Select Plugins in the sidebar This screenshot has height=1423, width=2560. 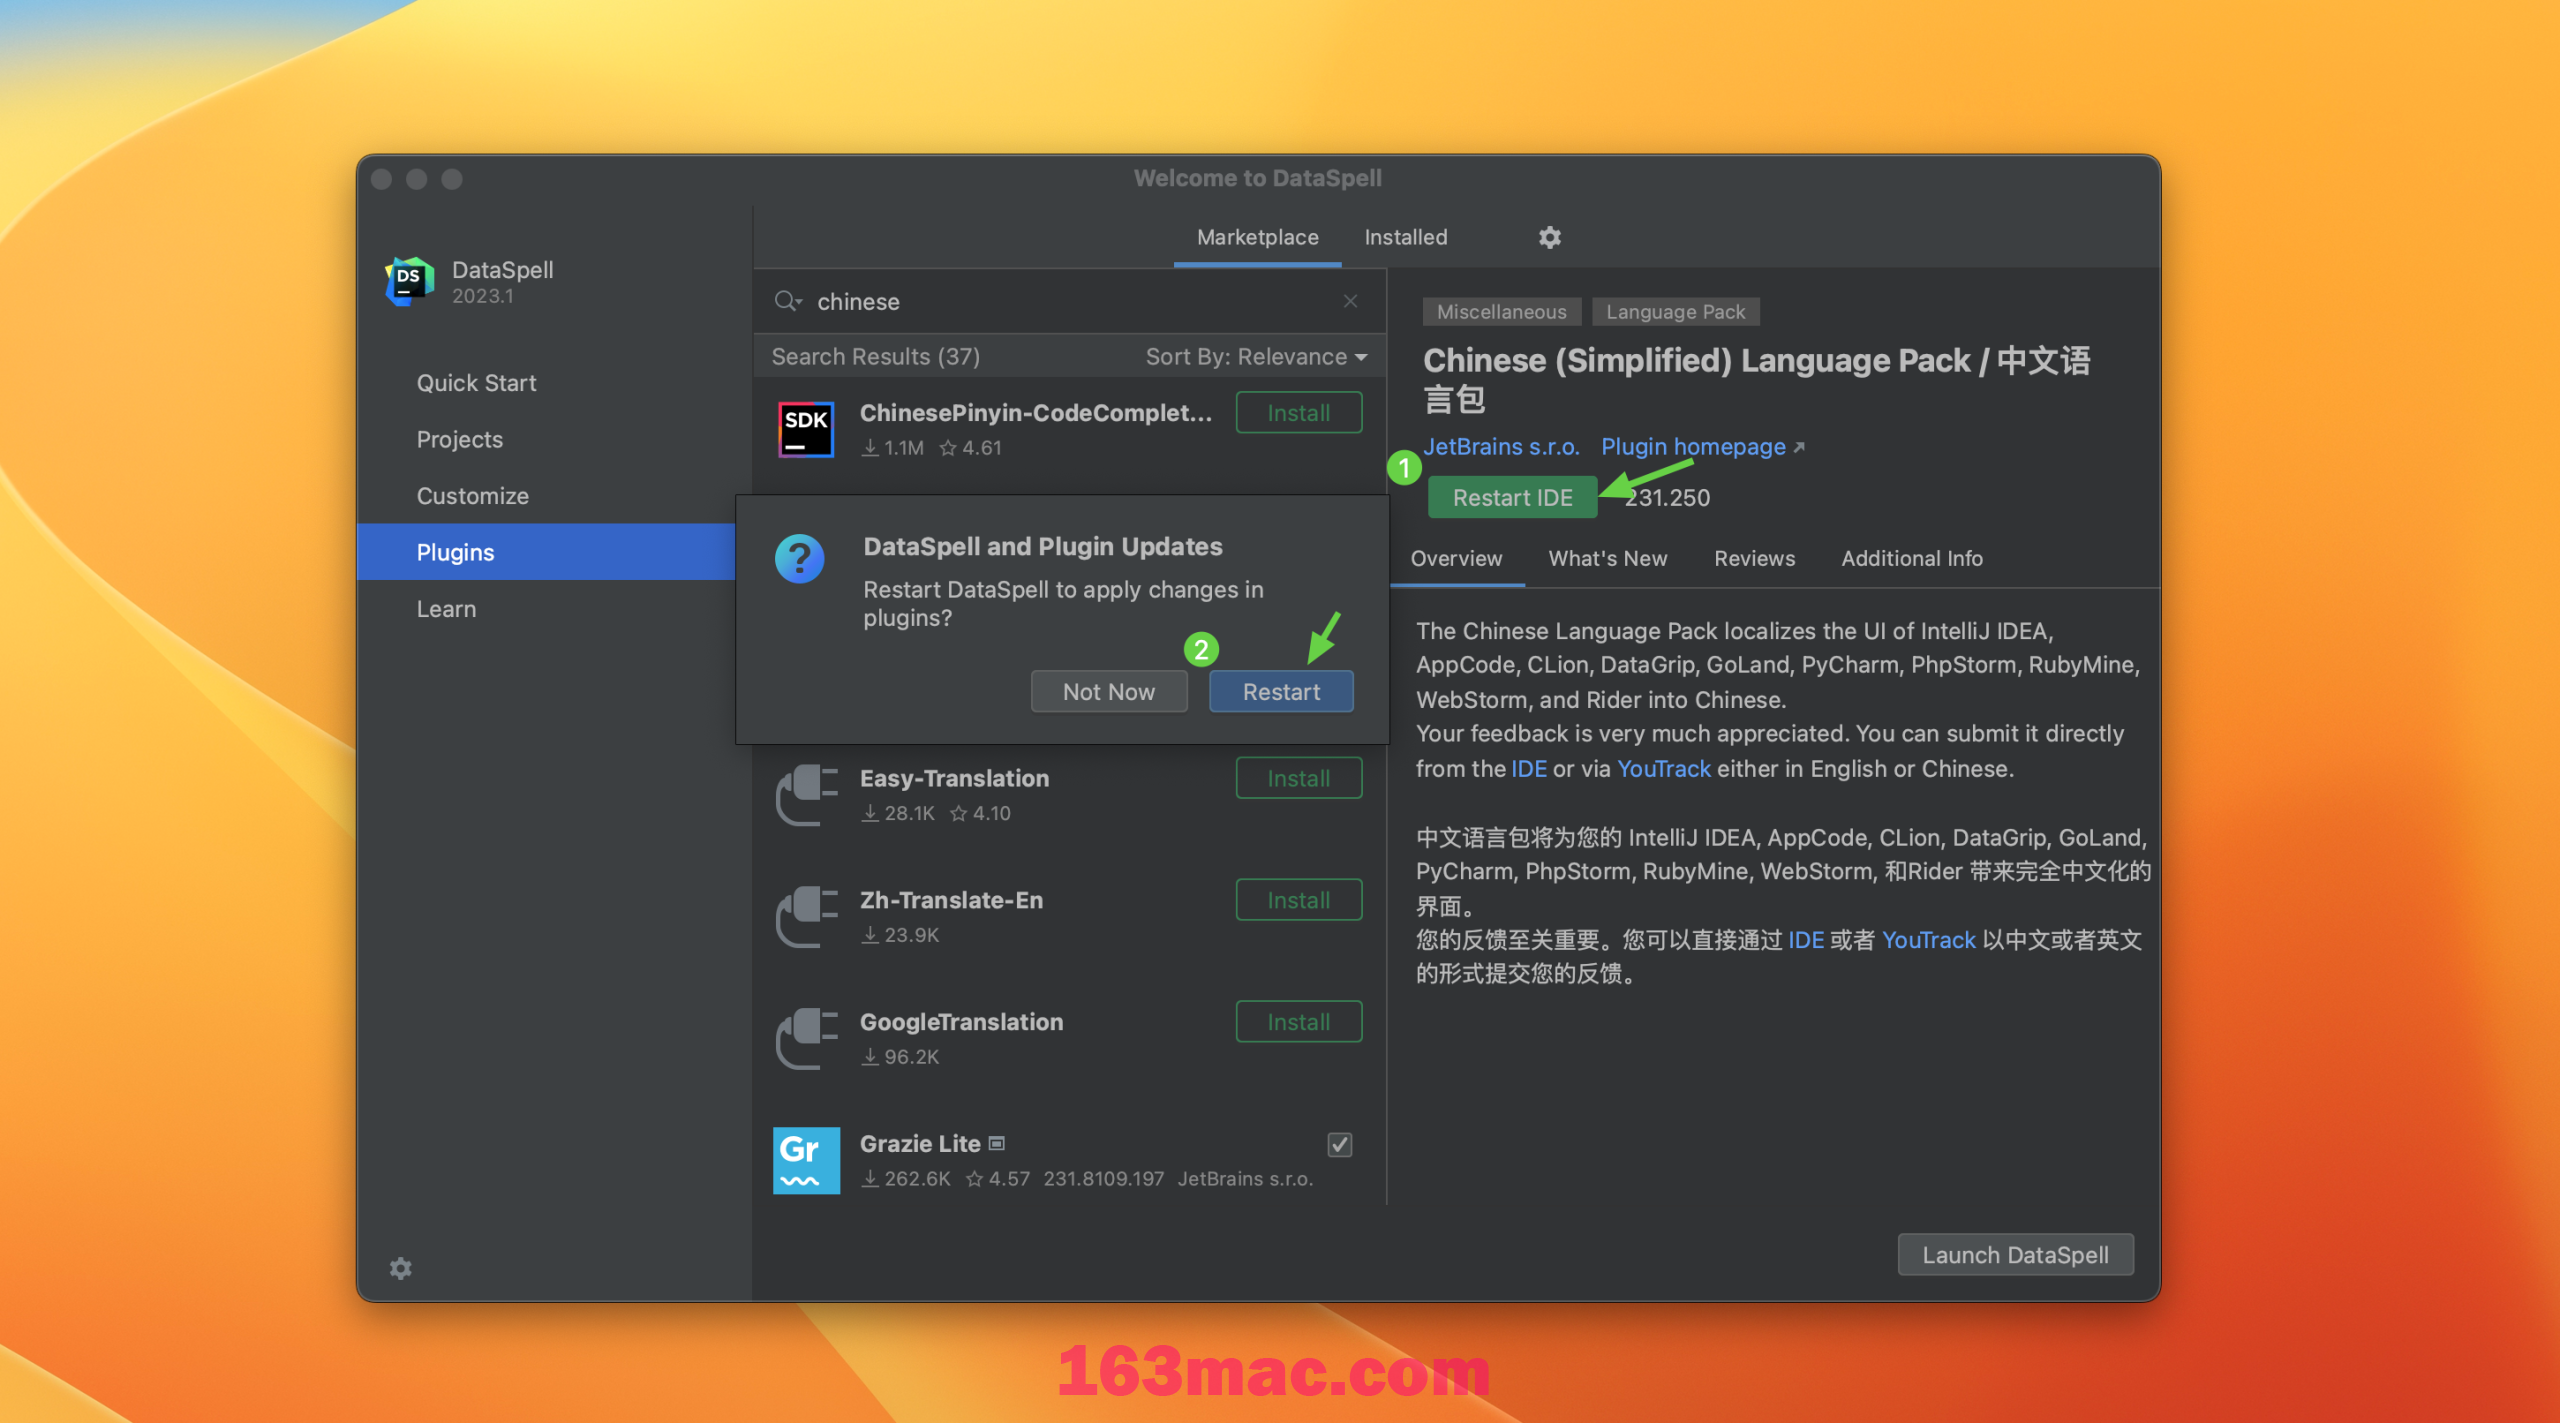click(546, 552)
